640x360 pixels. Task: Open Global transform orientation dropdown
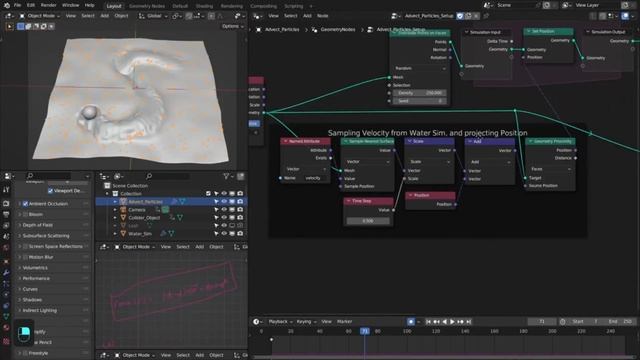tap(153, 16)
